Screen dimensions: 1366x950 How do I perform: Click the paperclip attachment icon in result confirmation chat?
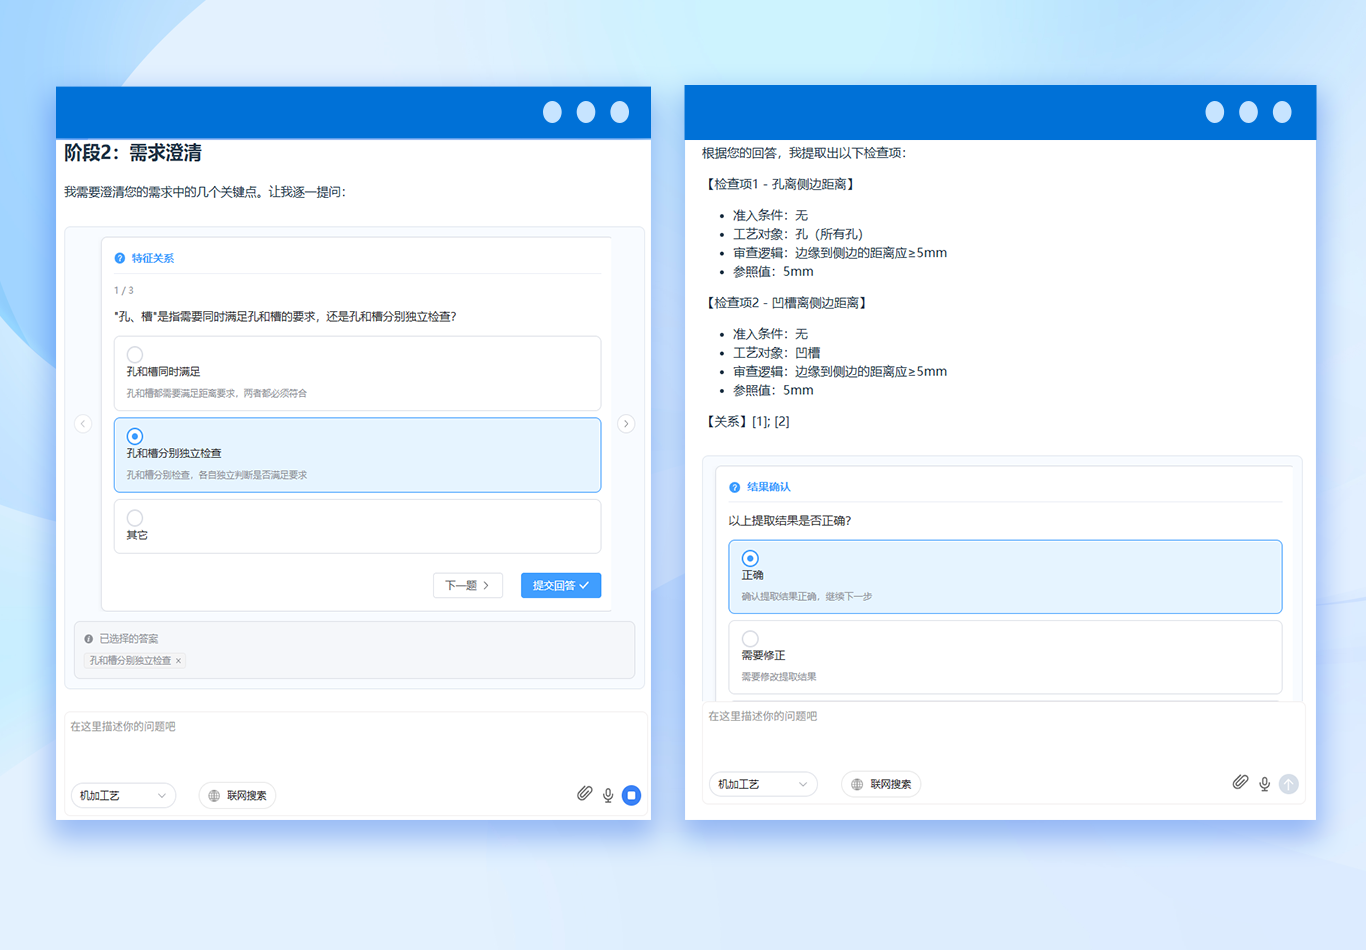pyautogui.click(x=1240, y=783)
